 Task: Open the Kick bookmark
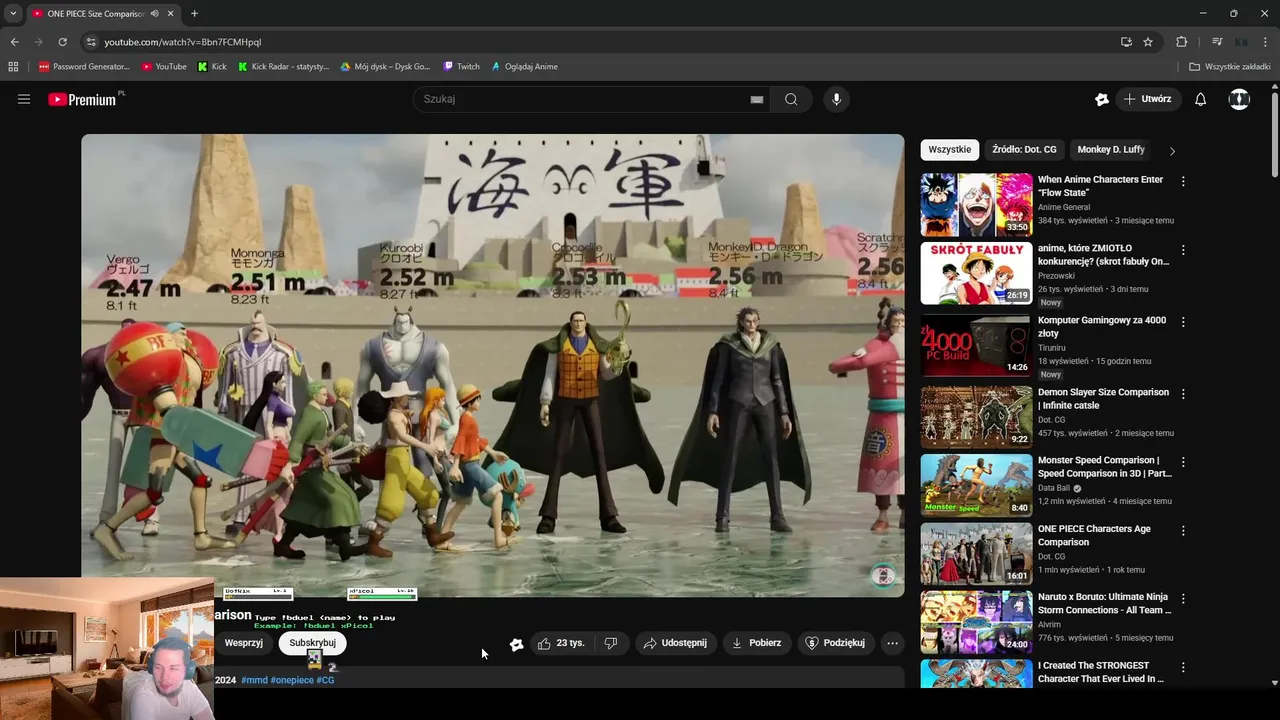click(x=212, y=67)
